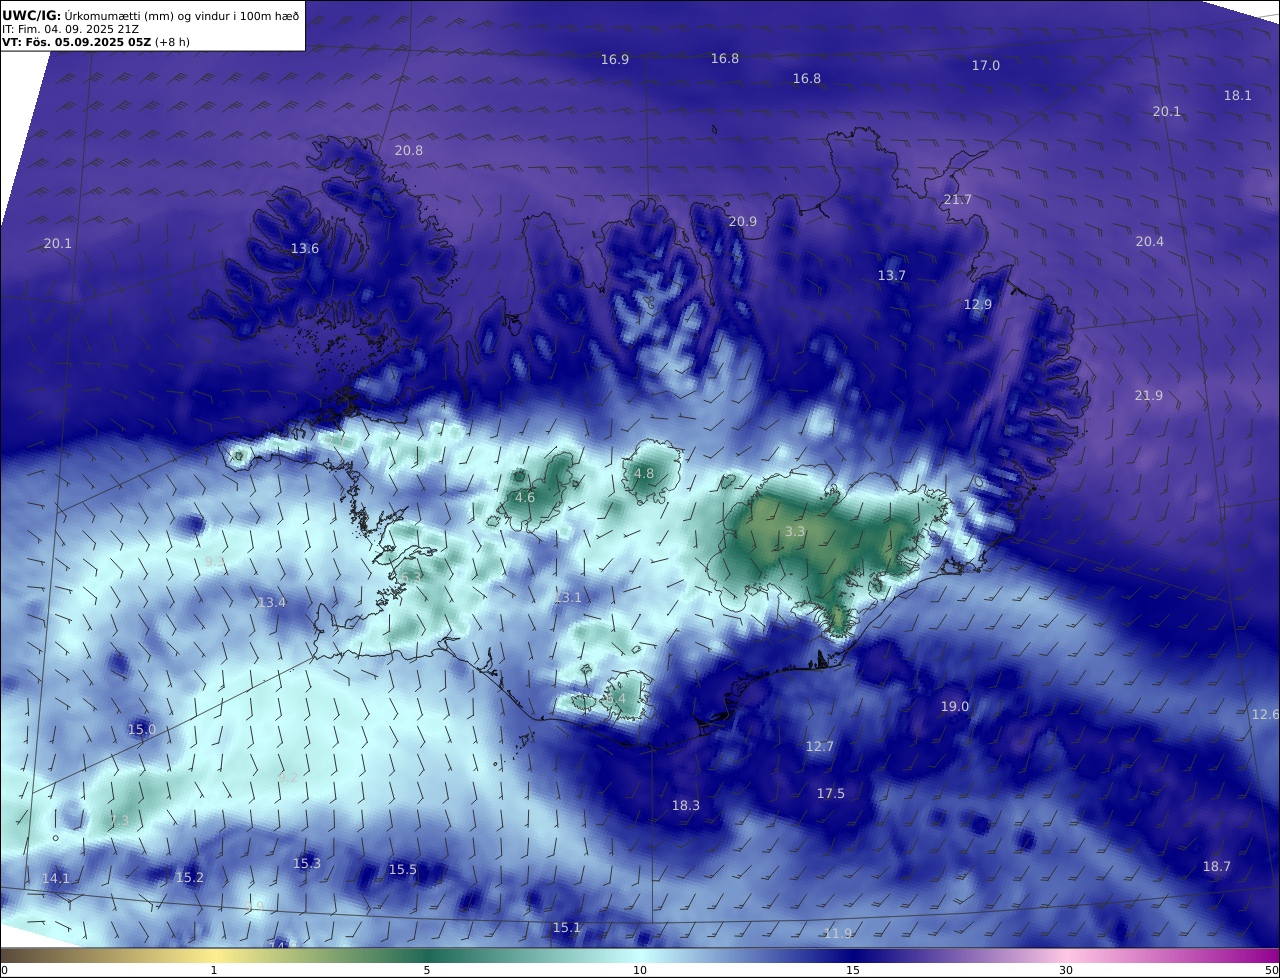Click the 20.4 precipitation value
This screenshot has height=978, width=1280.
1150,242
